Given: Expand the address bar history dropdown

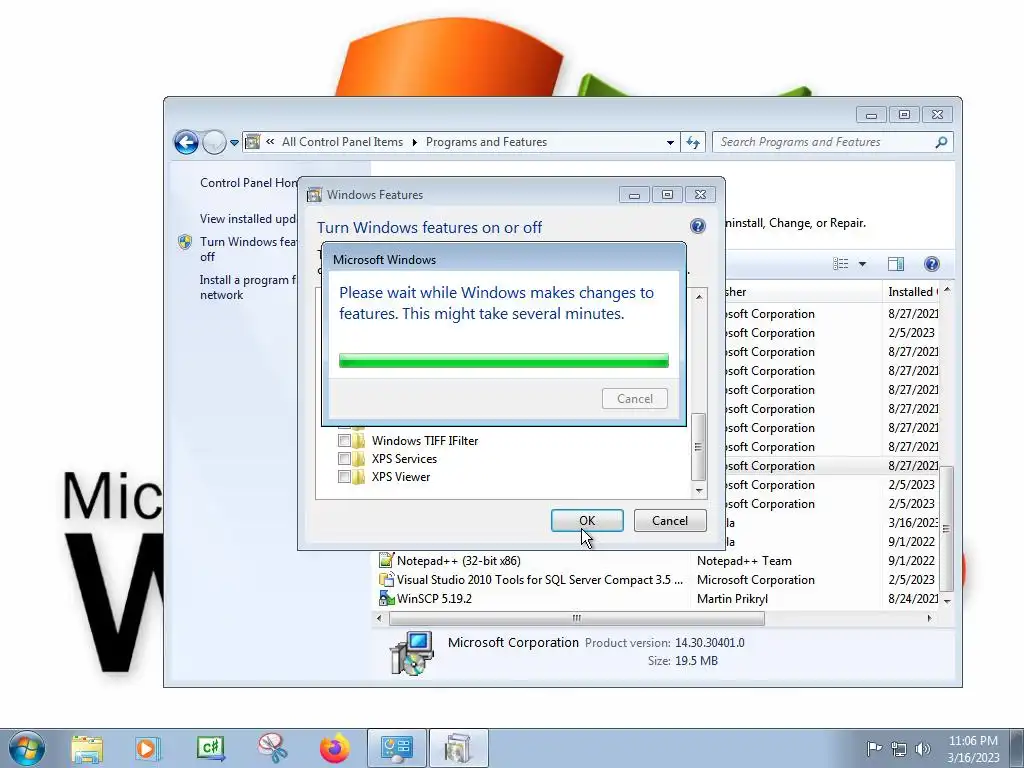Looking at the screenshot, I should 670,142.
